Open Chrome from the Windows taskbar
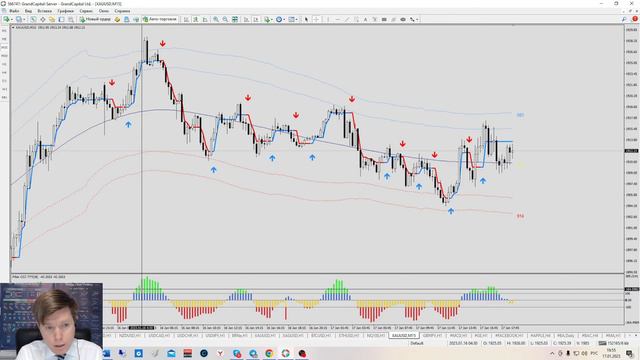This screenshot has width=640, height=360. tap(269, 353)
